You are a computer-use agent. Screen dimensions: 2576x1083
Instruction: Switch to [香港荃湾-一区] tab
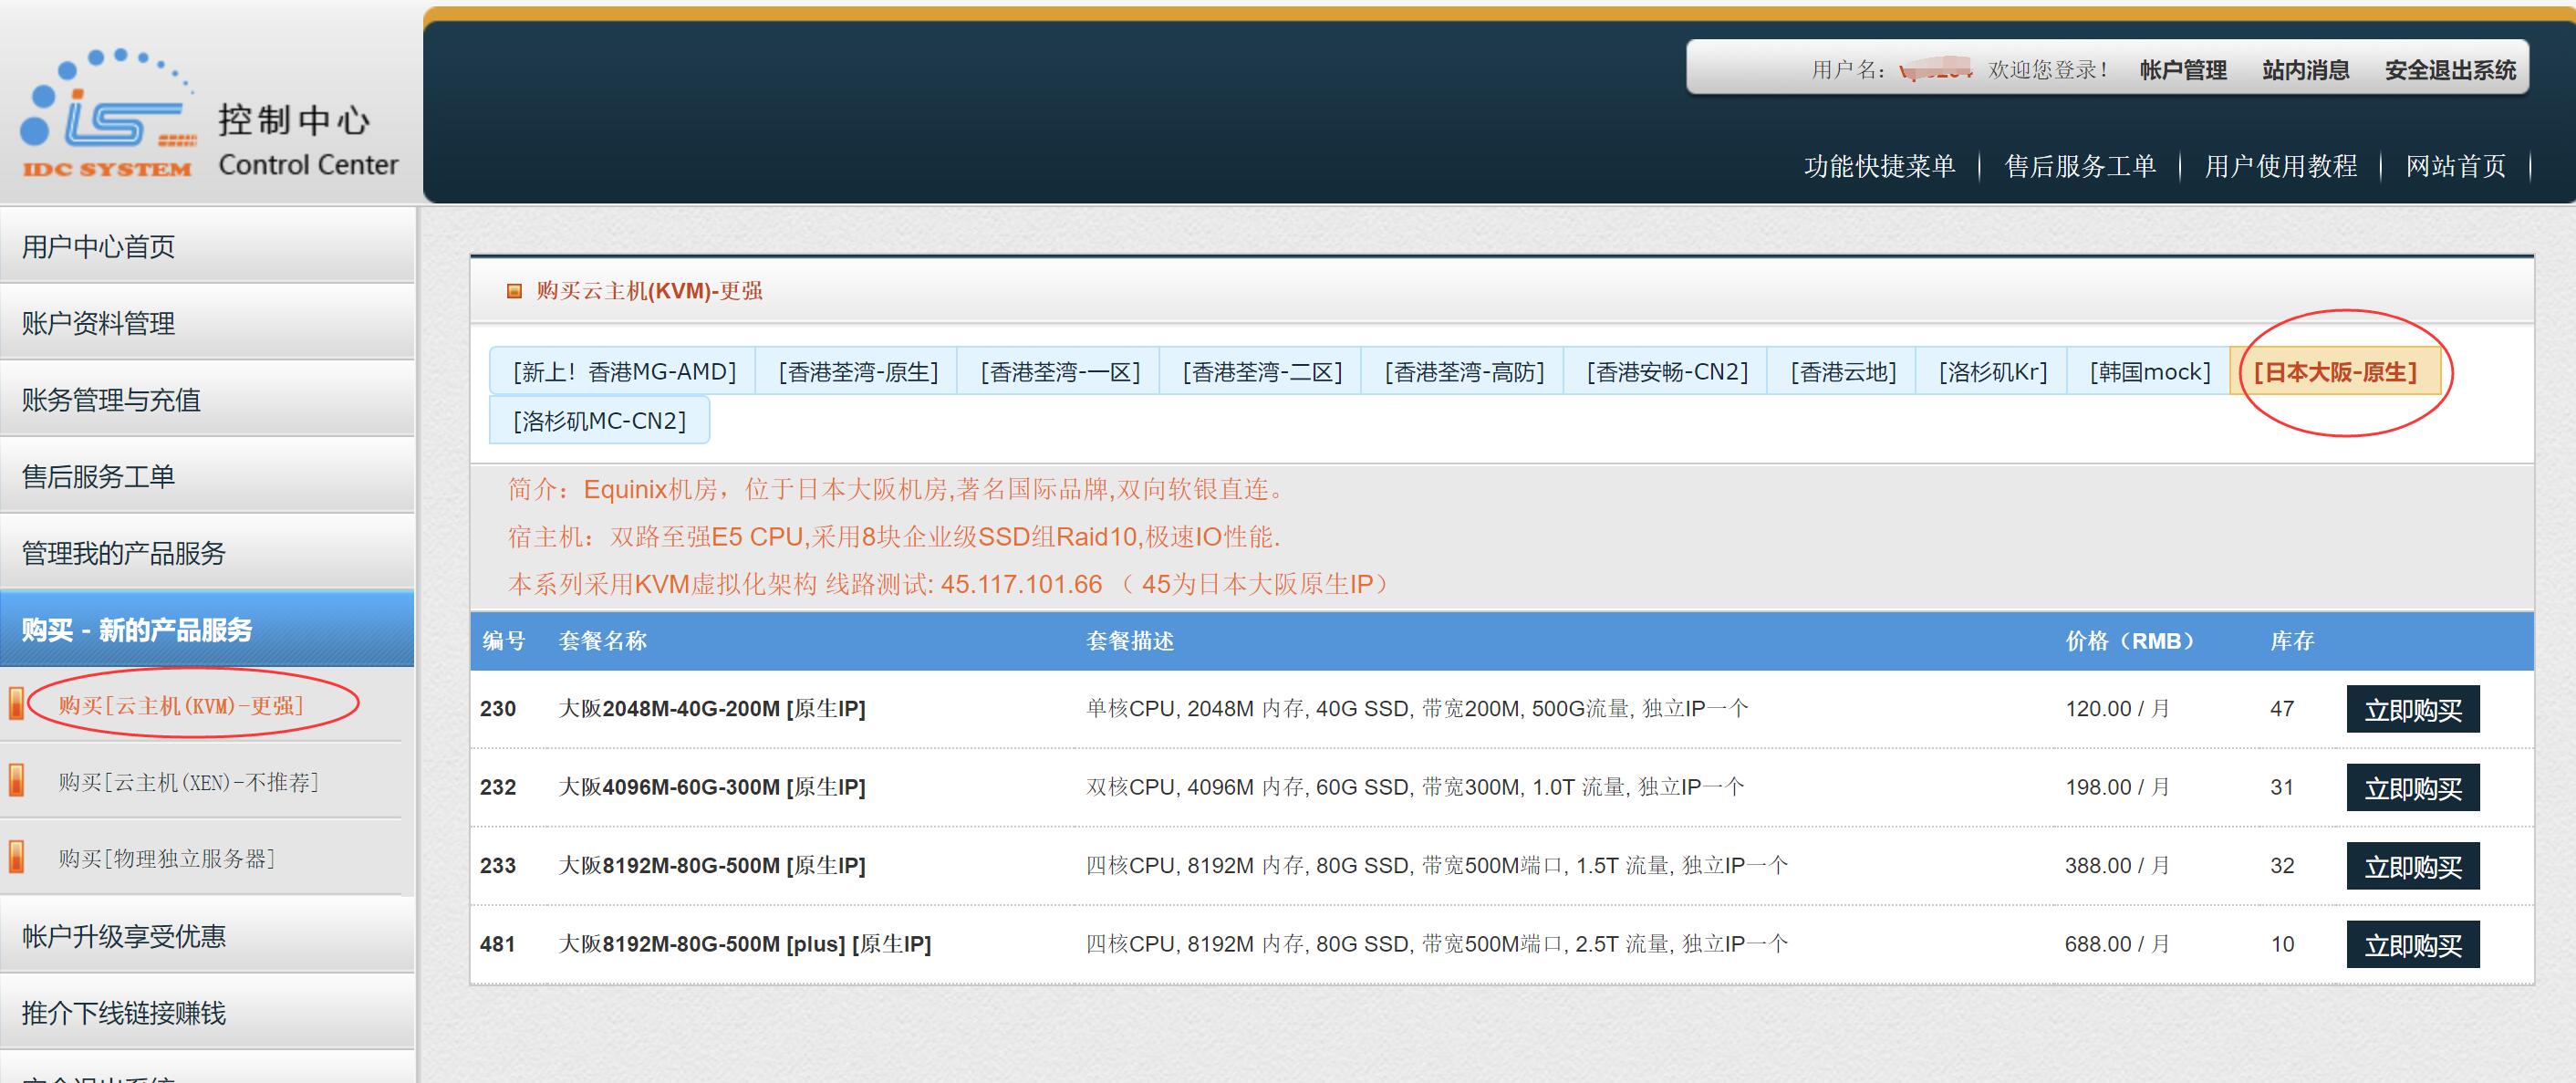[1060, 372]
